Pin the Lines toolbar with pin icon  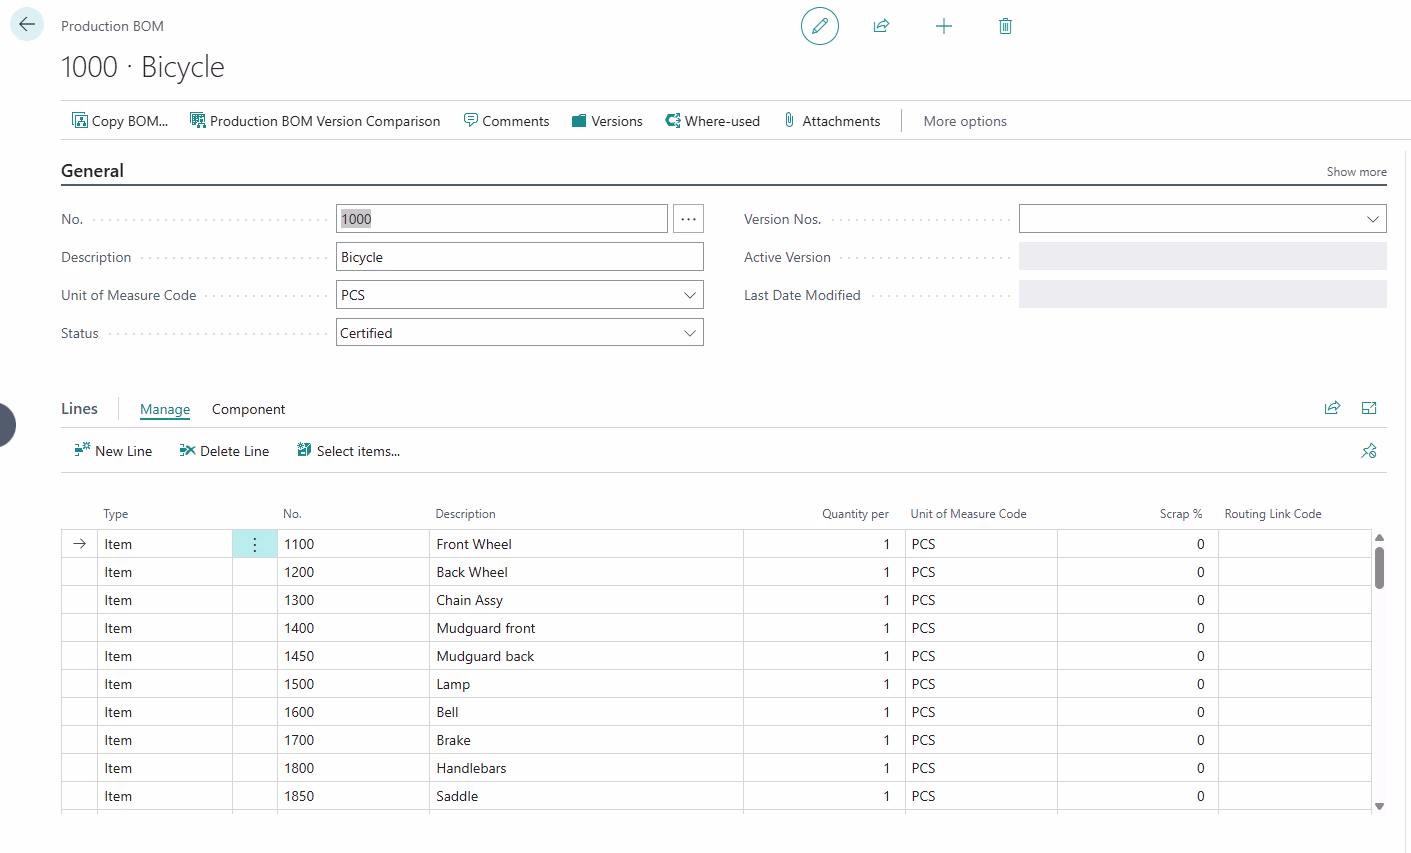pyautogui.click(x=1368, y=451)
